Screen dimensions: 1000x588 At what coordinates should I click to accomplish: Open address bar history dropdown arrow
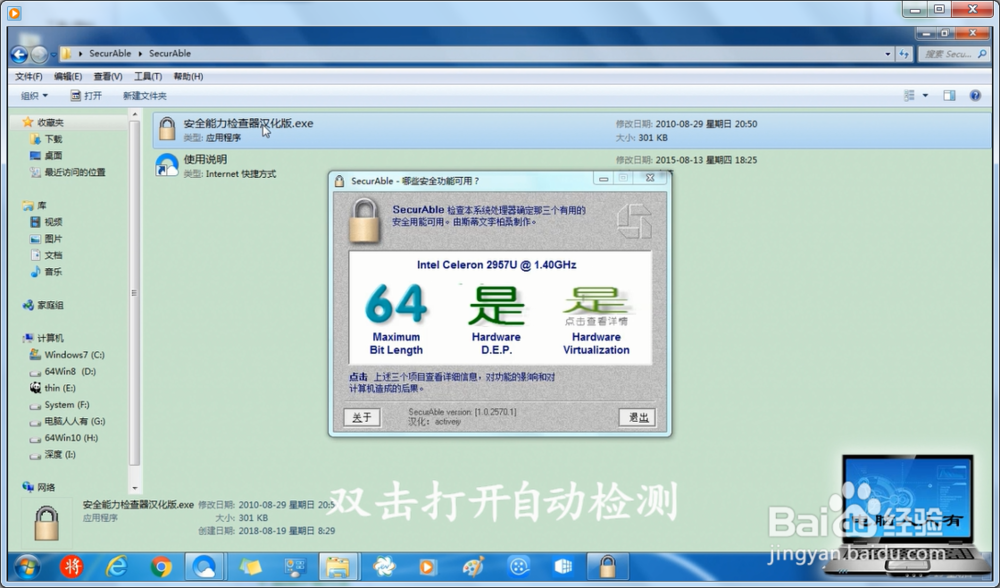(x=888, y=54)
